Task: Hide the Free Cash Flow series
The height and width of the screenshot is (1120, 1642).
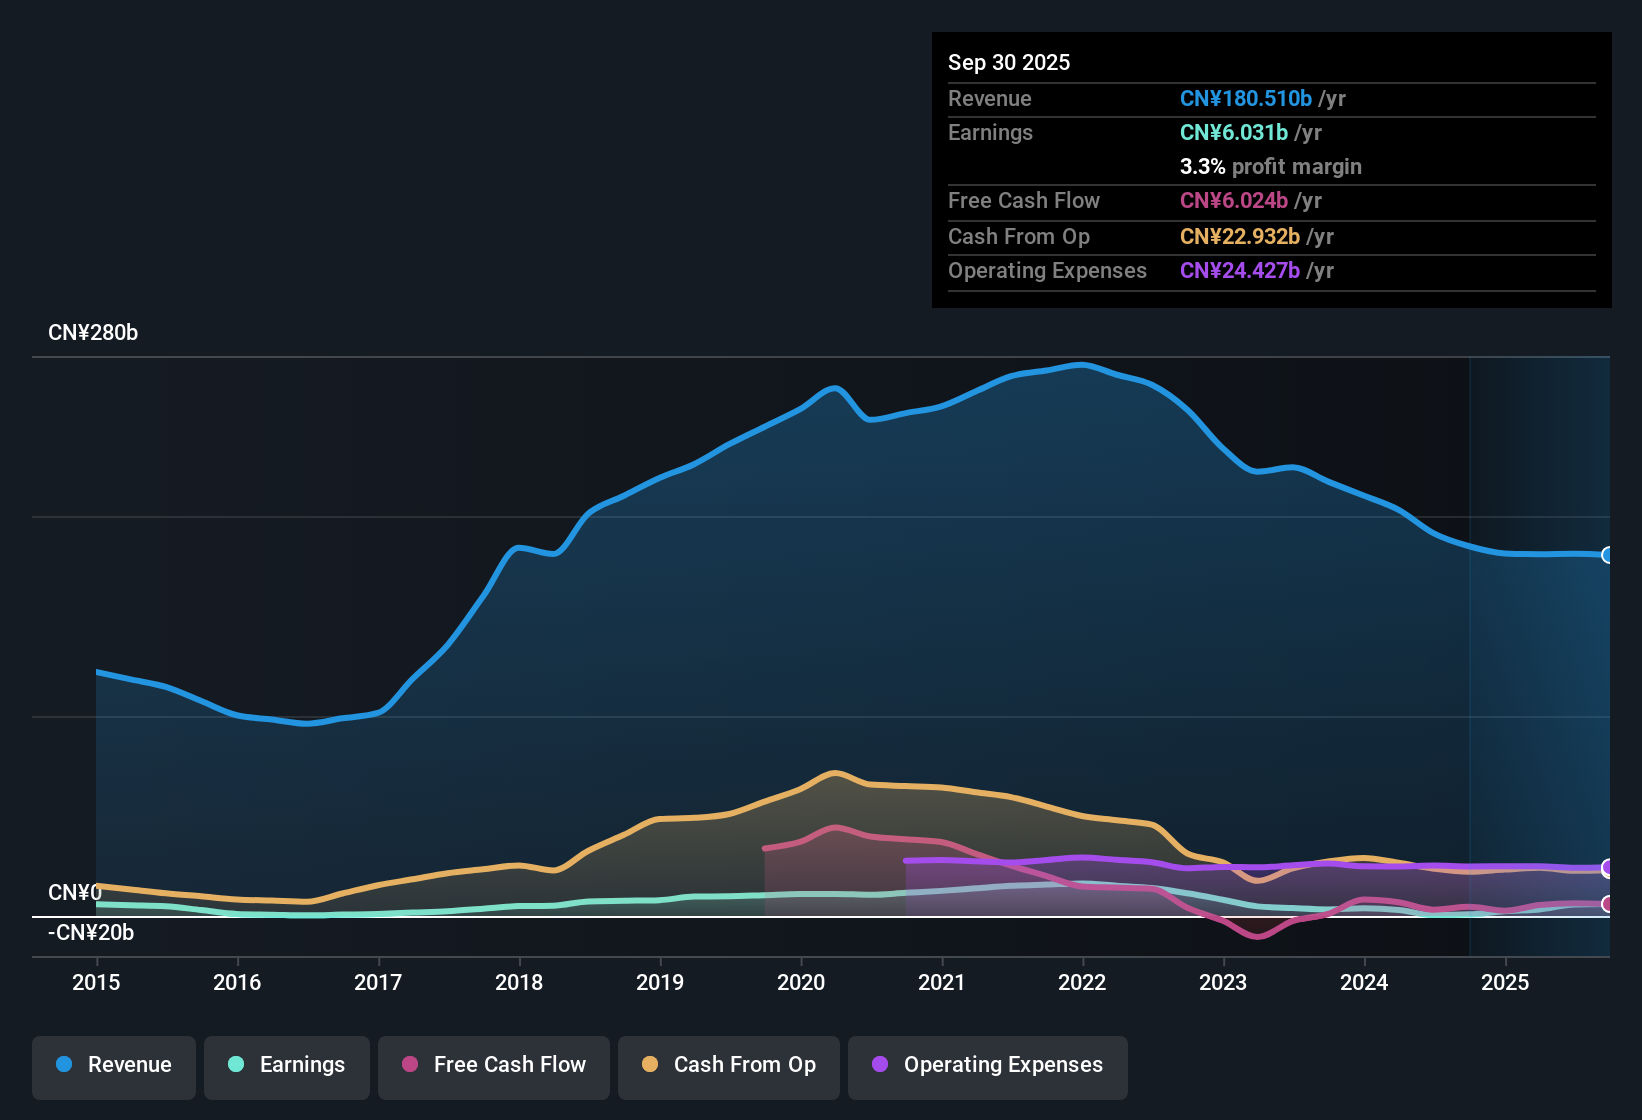Action: point(493,1065)
